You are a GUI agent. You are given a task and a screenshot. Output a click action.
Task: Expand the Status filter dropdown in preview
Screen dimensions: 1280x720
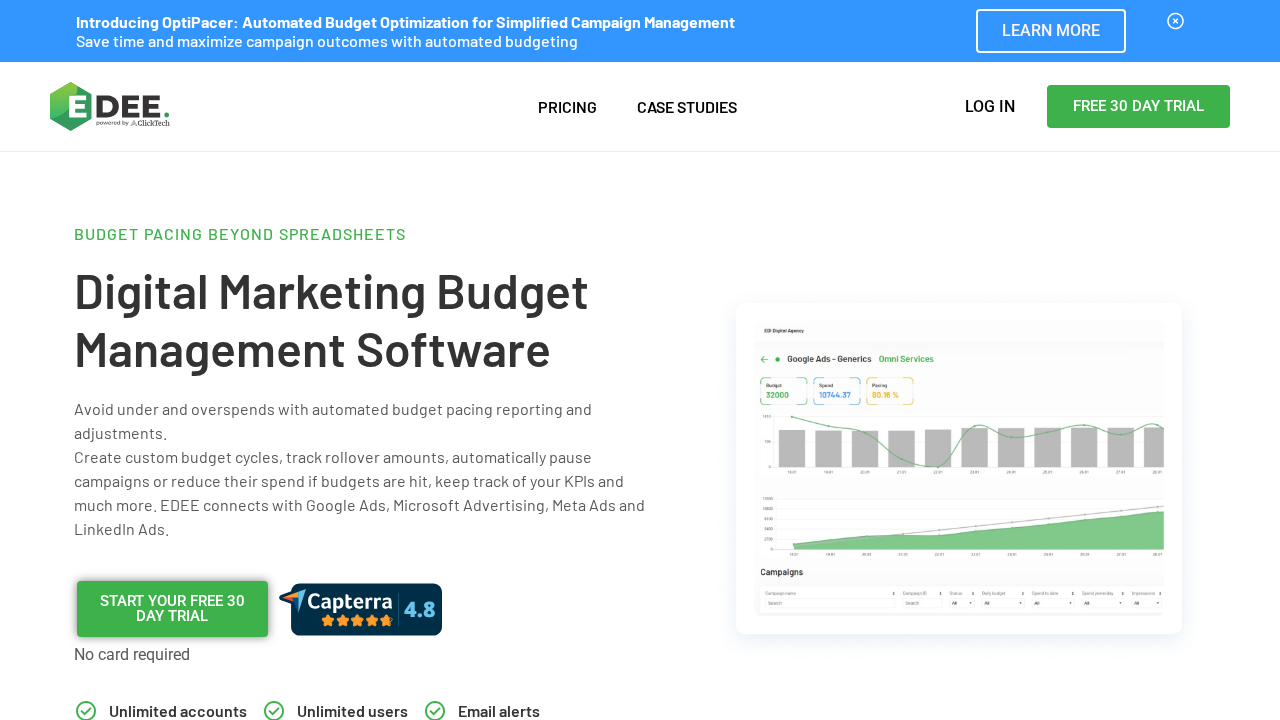960,603
